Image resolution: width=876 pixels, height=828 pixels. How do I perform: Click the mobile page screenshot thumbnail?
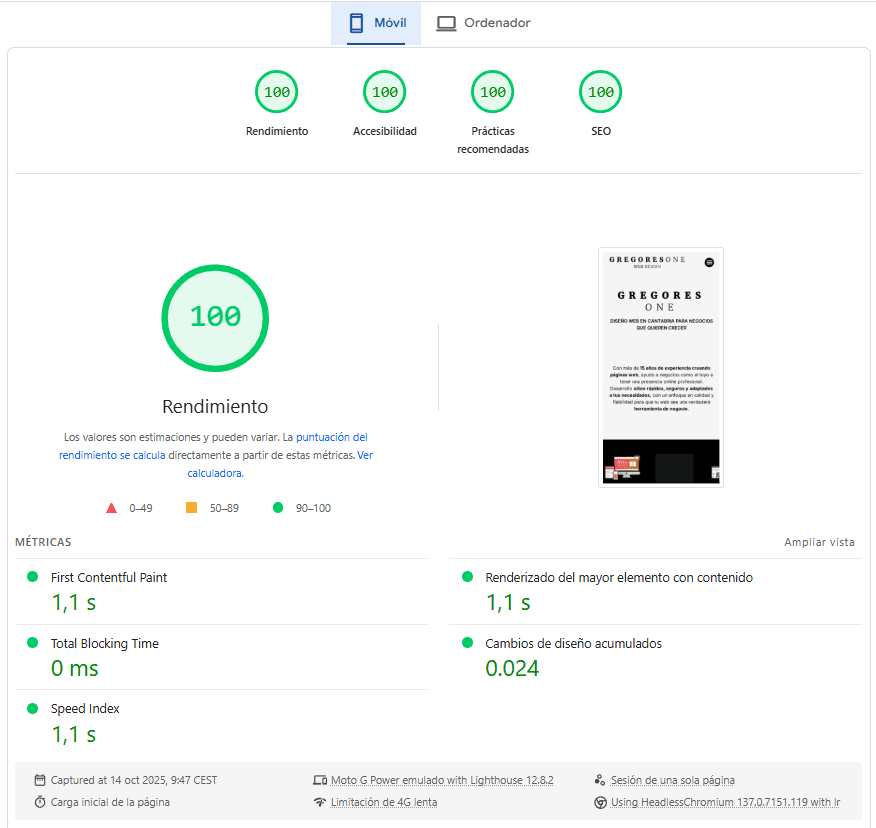coord(660,367)
